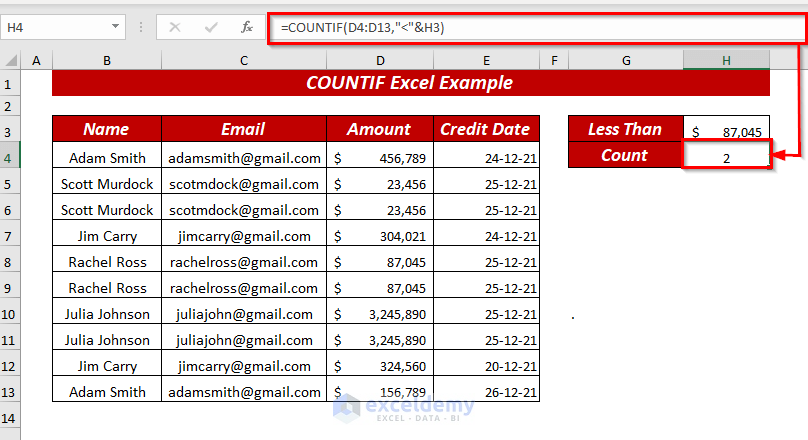Screen dimensions: 808x440
Task: Select column F header
Action: point(554,61)
